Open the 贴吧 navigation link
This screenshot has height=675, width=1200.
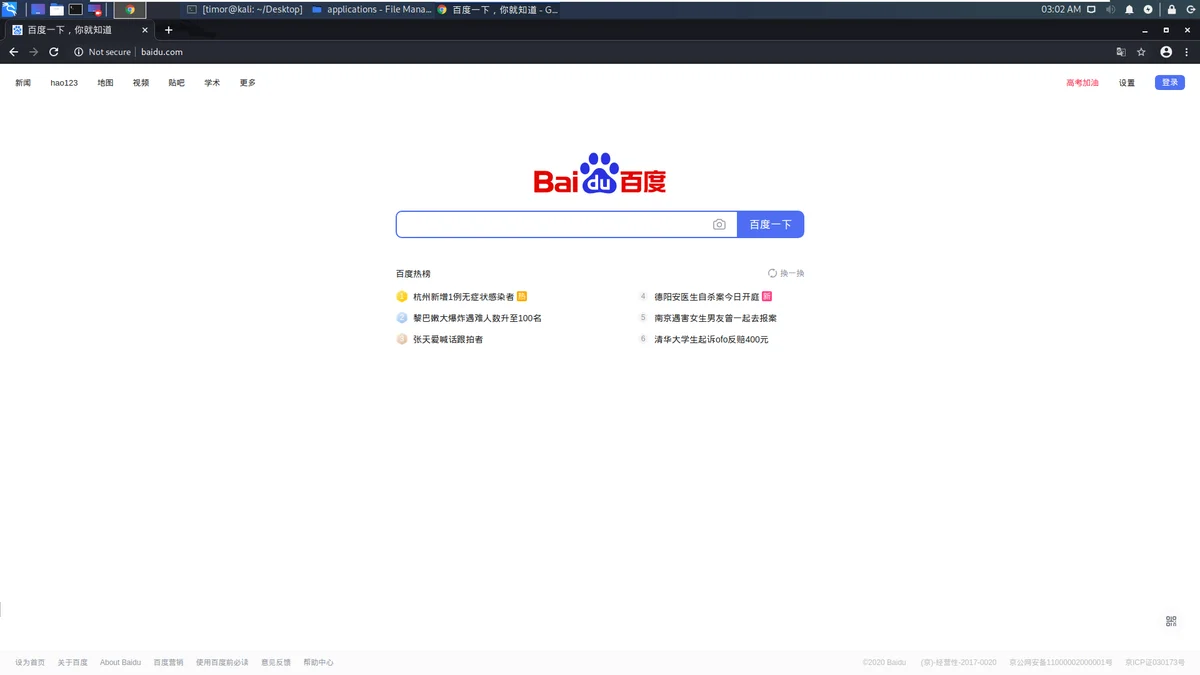click(177, 83)
